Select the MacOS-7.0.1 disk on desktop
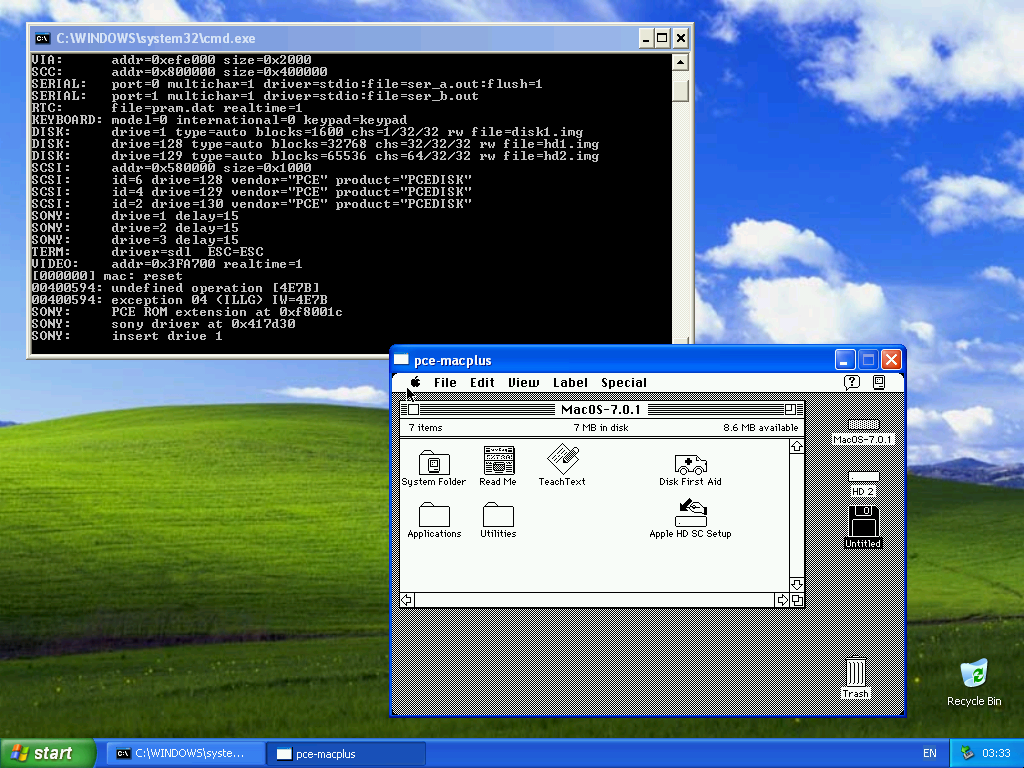The height and width of the screenshot is (768, 1024). pyautogui.click(x=863, y=425)
